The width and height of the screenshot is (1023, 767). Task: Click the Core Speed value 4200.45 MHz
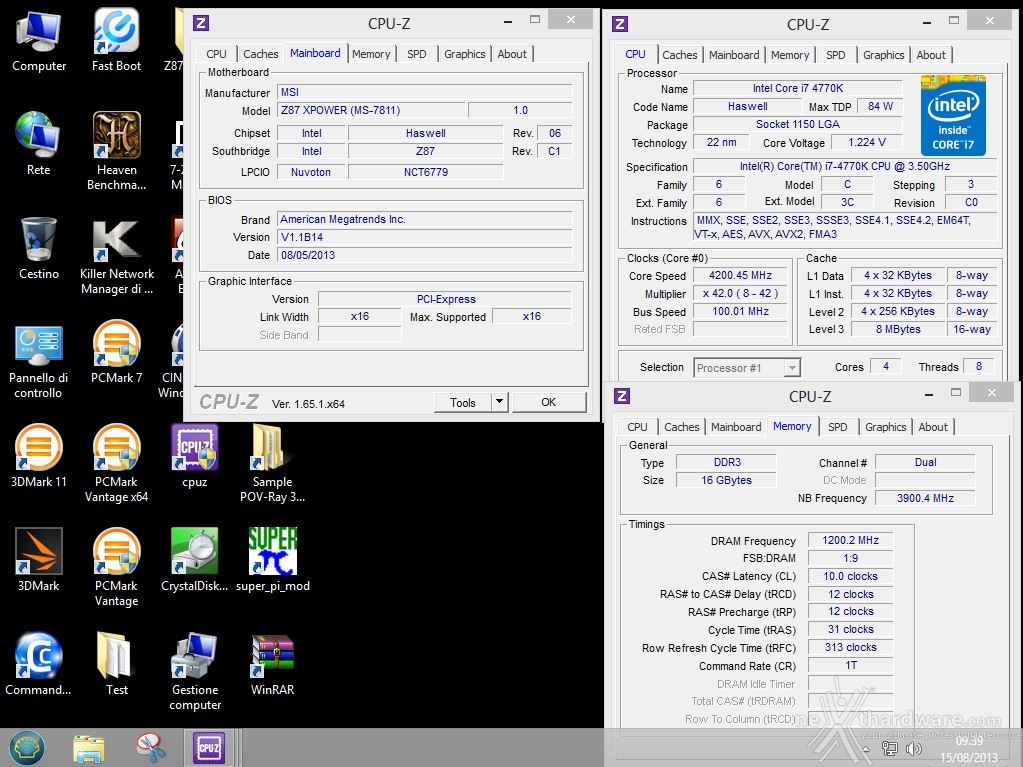click(x=740, y=276)
